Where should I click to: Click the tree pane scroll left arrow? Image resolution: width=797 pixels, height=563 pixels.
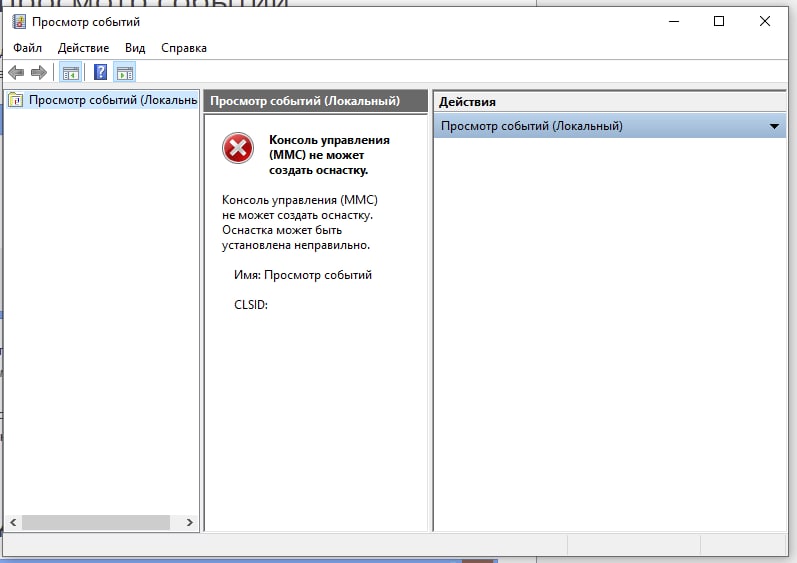13,522
